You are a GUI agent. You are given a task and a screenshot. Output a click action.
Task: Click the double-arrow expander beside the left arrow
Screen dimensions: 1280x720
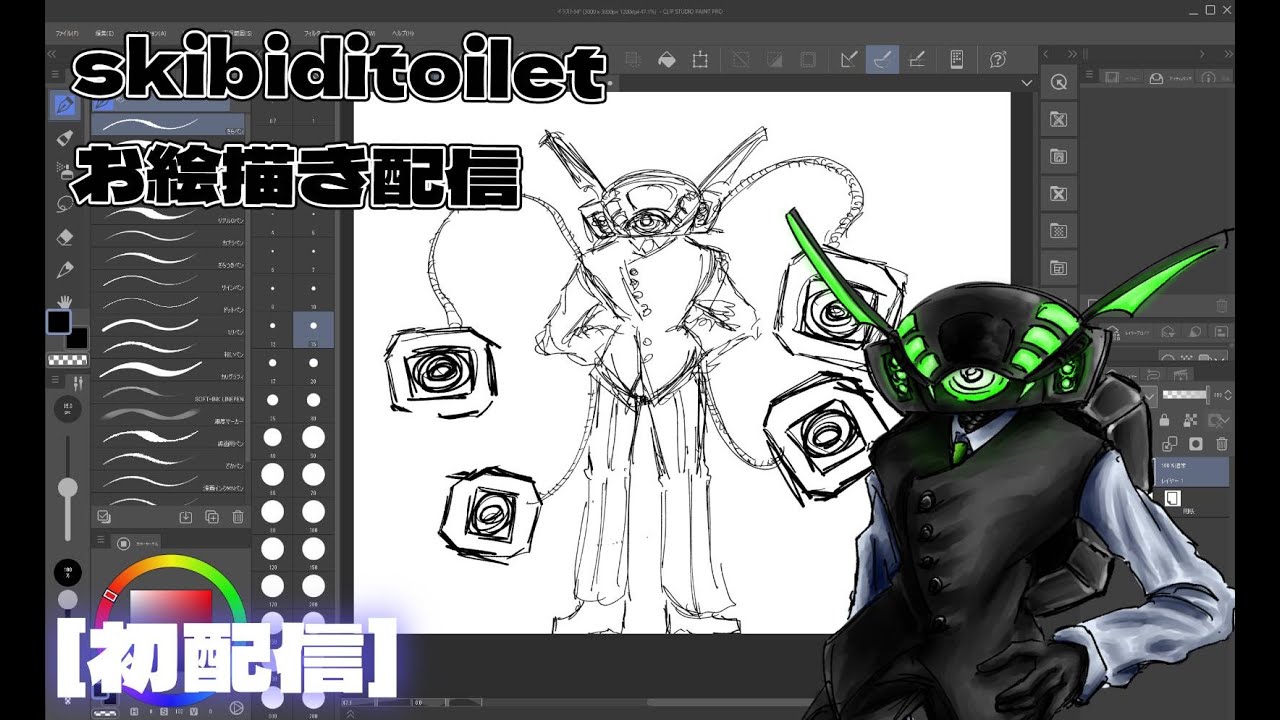tap(1073, 53)
